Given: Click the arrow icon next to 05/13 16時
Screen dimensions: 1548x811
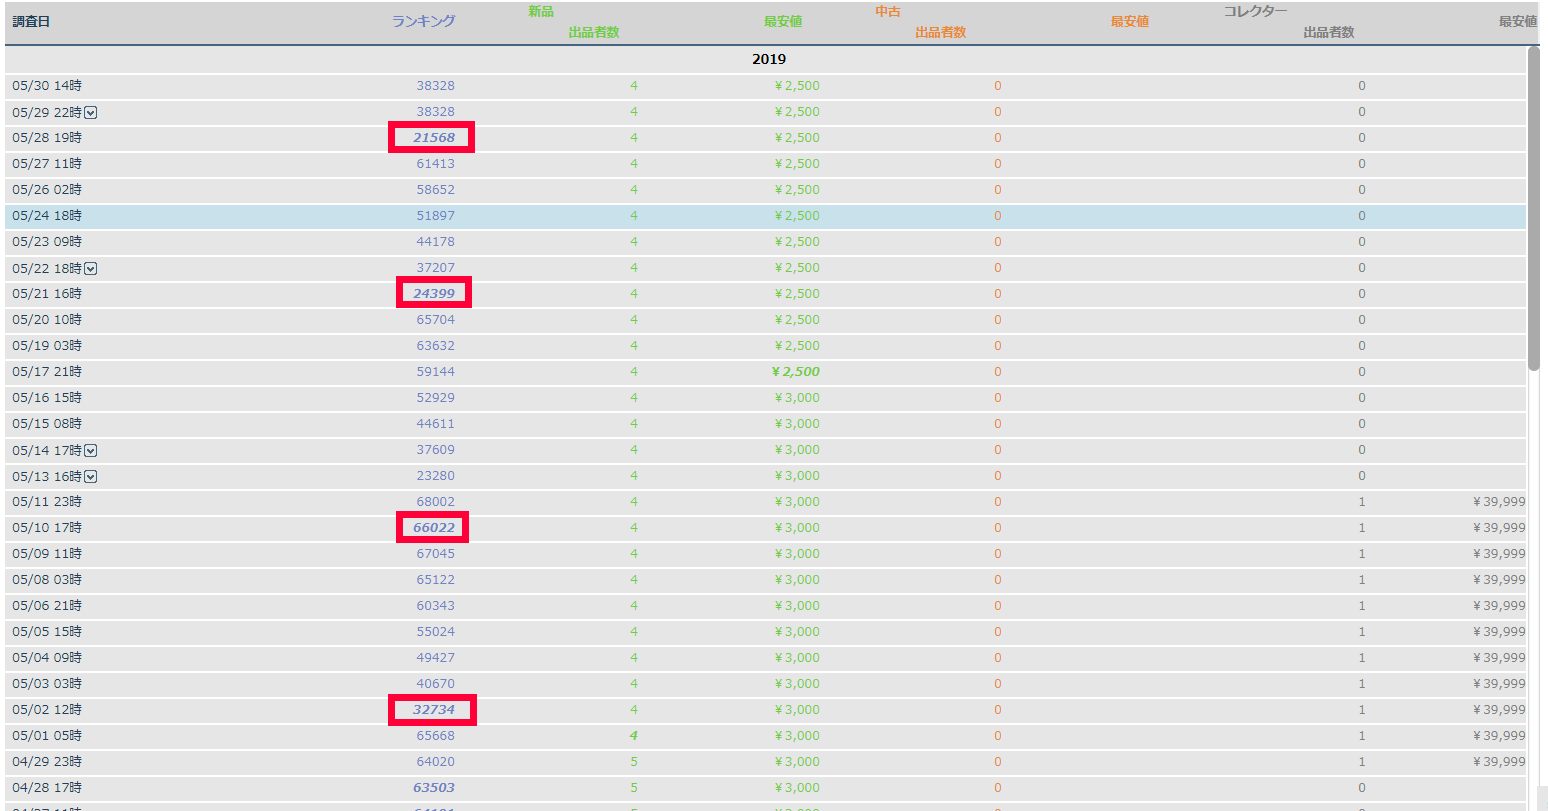Looking at the screenshot, I should click(91, 477).
